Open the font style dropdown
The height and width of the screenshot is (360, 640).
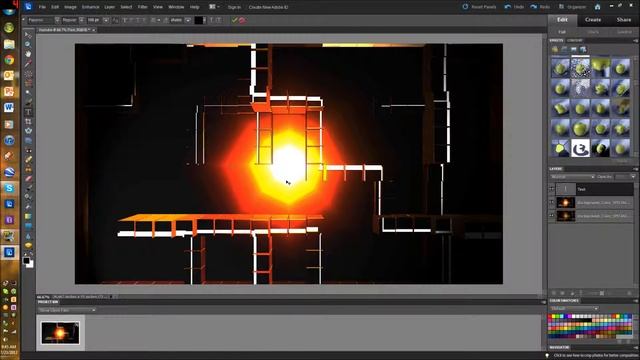[82, 20]
